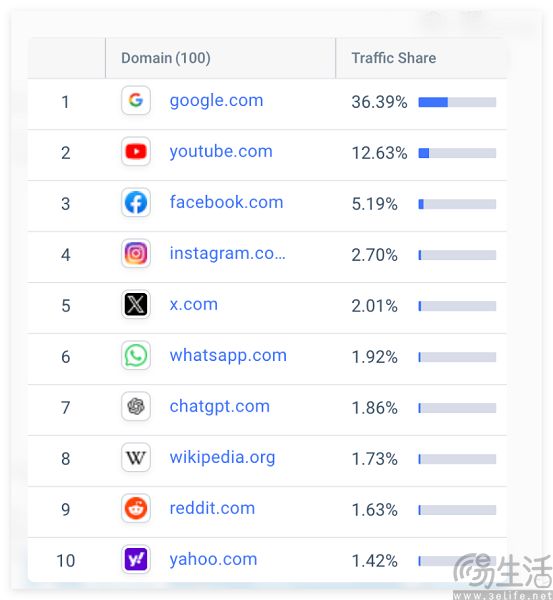Click the google.com traffic share bar
553x600 pixels.
457,102
